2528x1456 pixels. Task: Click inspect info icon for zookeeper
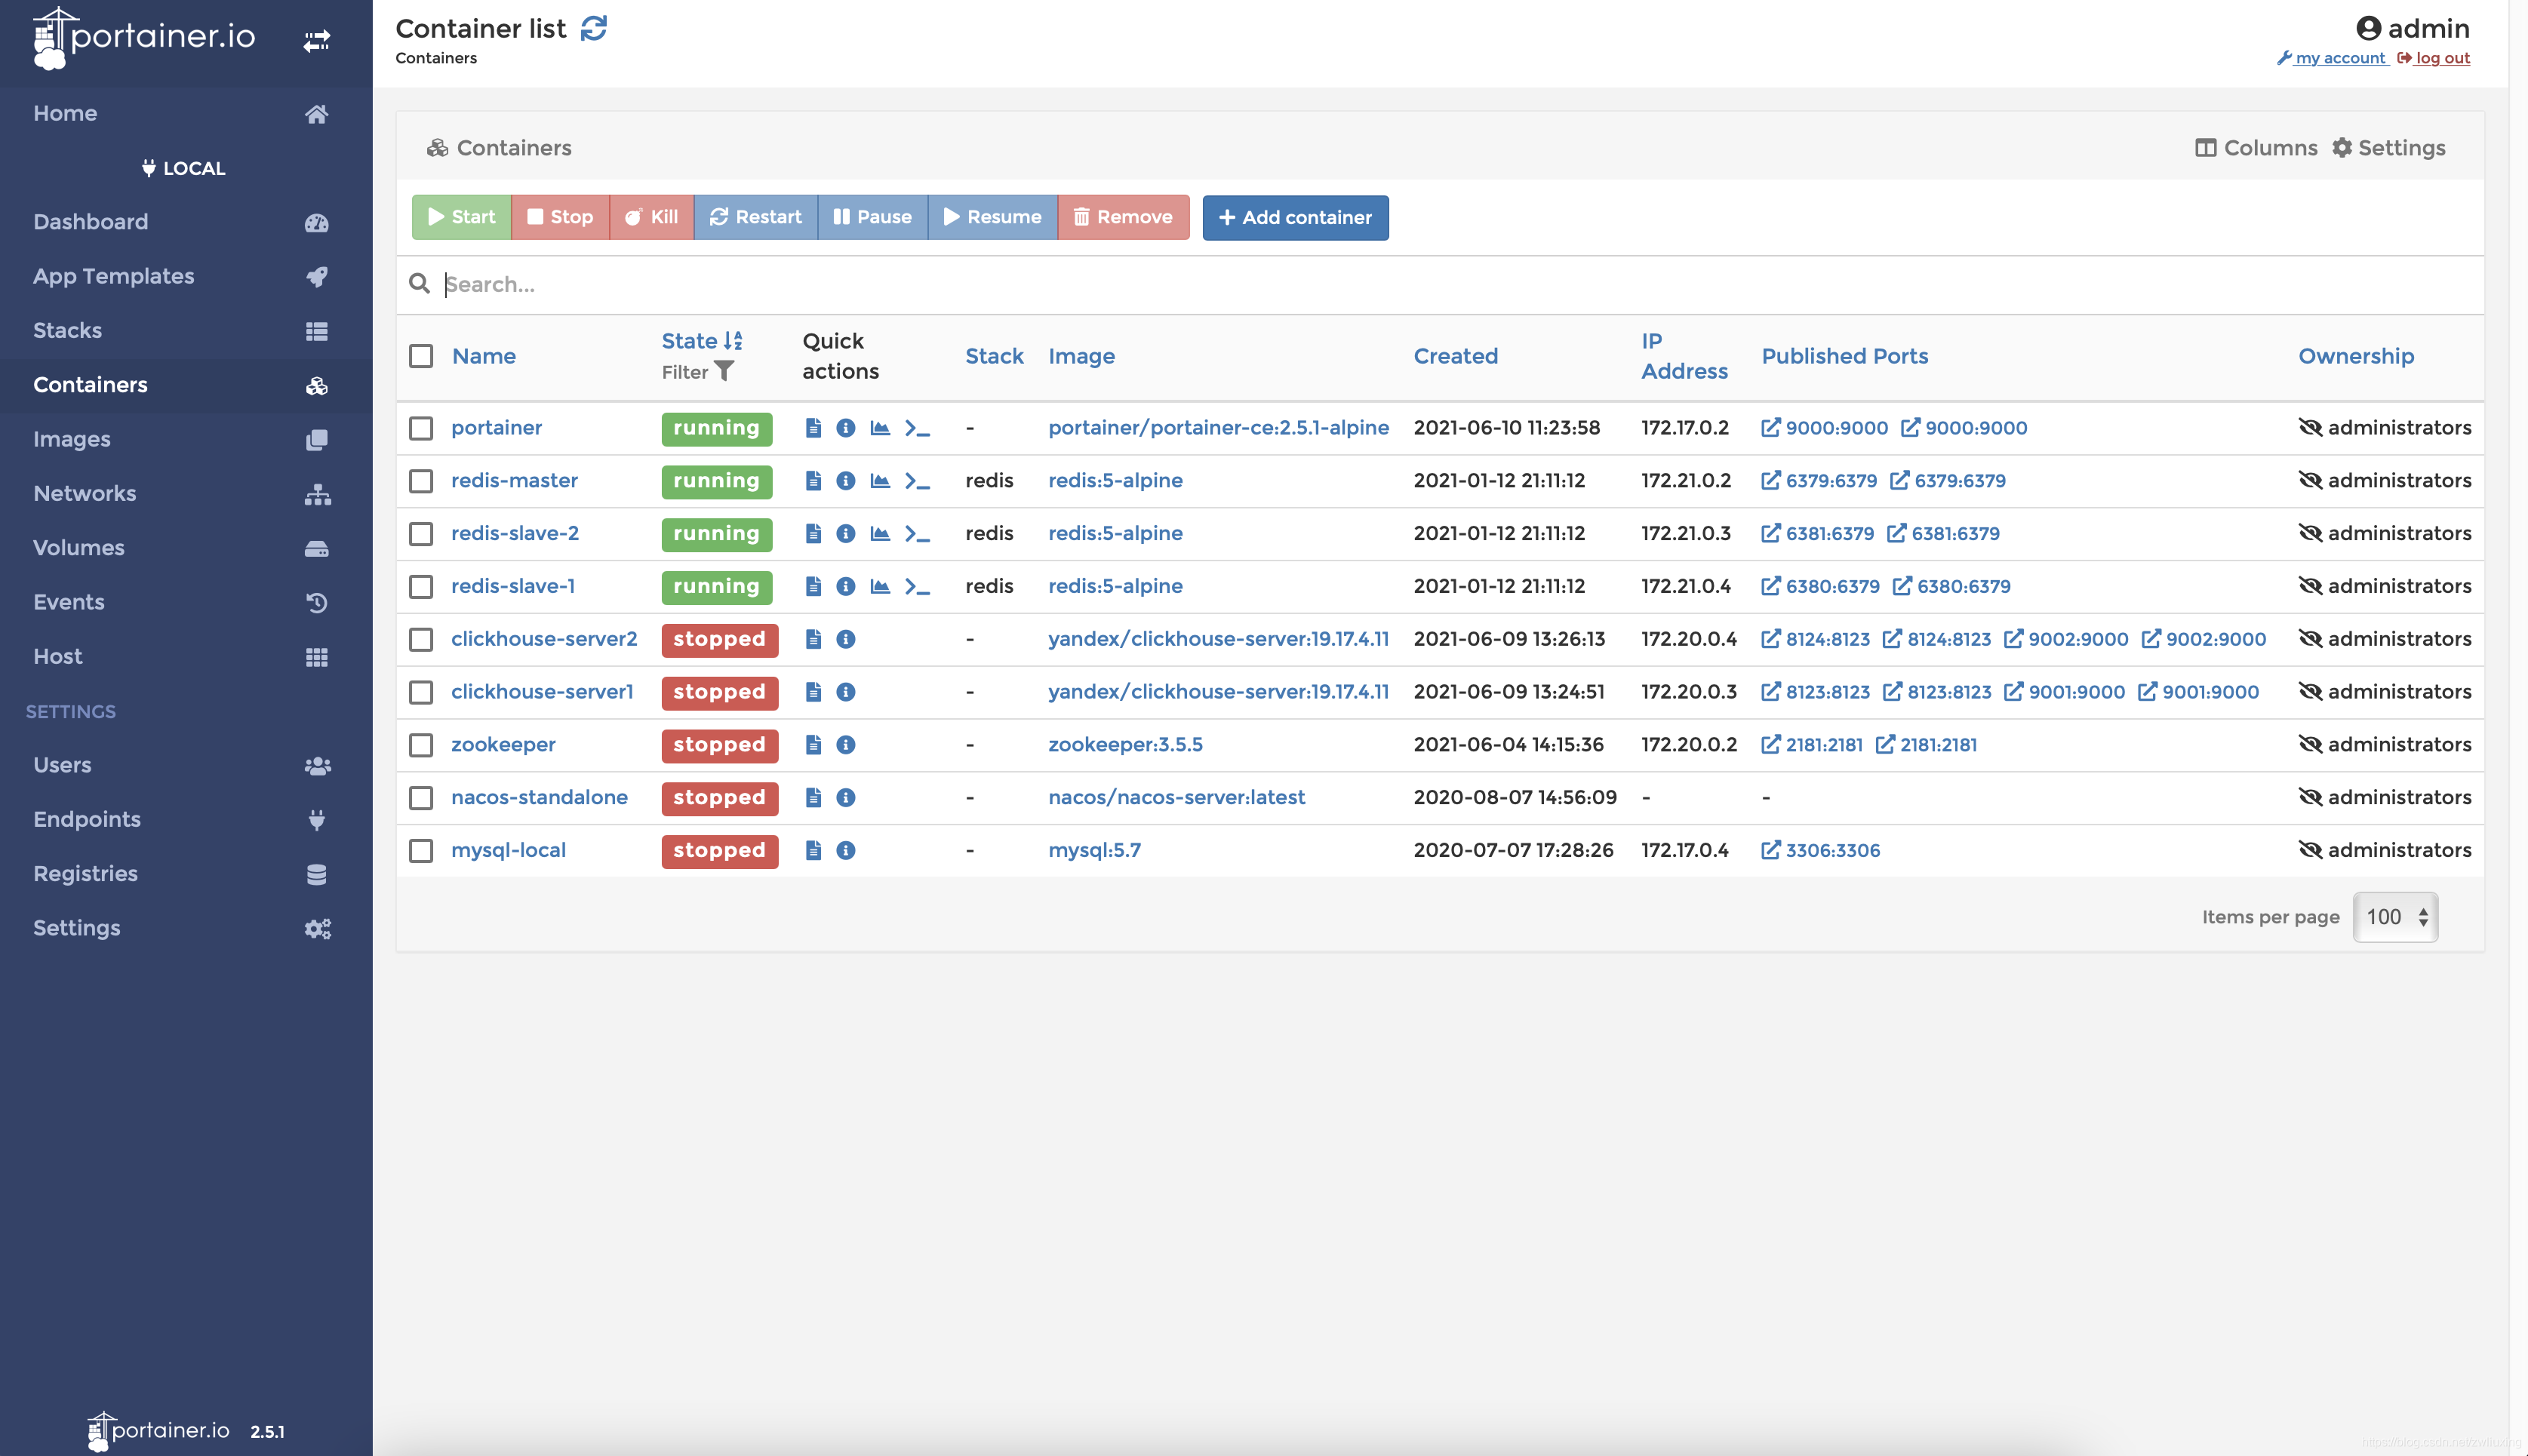pyautogui.click(x=846, y=745)
